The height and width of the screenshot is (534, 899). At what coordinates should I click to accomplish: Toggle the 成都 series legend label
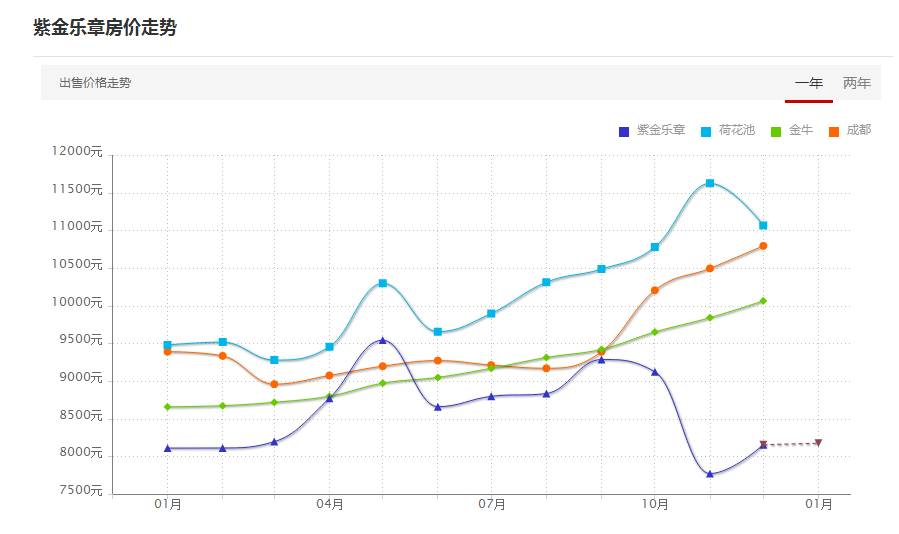[x=858, y=130]
